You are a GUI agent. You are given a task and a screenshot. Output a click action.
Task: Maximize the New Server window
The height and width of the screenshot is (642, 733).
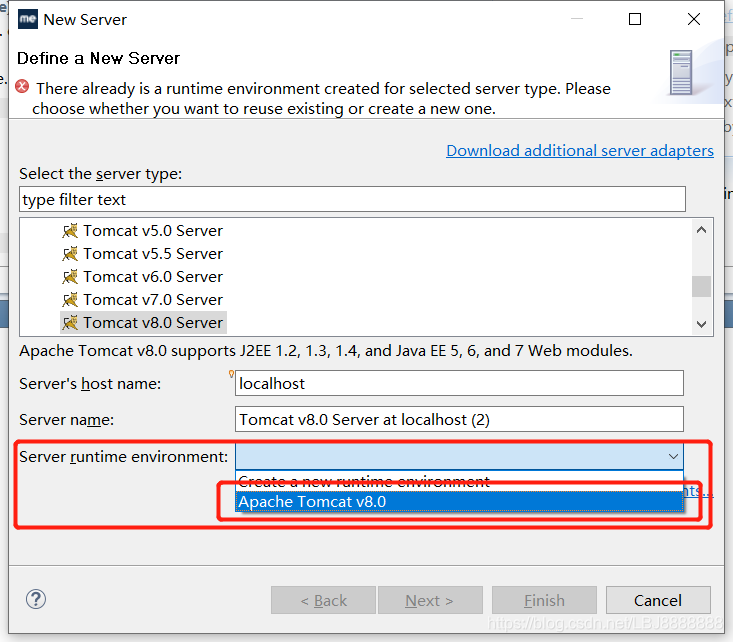tap(635, 19)
